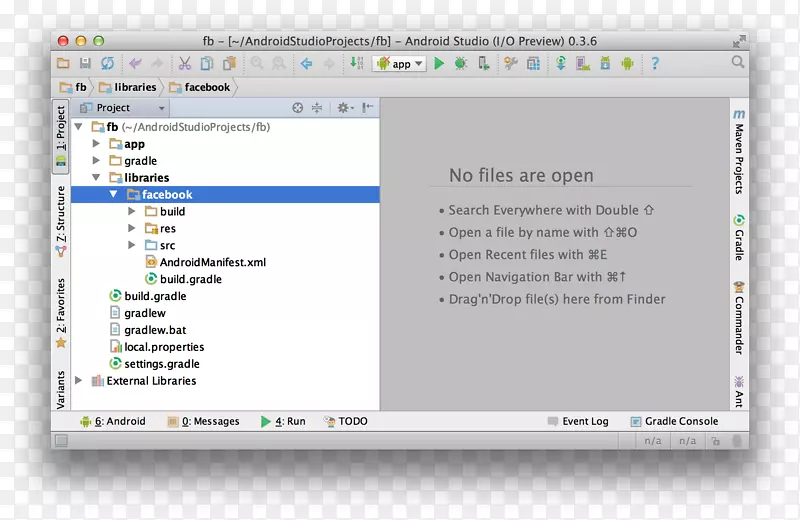
Task: Click the Open folder toolbar icon
Action: [63, 63]
